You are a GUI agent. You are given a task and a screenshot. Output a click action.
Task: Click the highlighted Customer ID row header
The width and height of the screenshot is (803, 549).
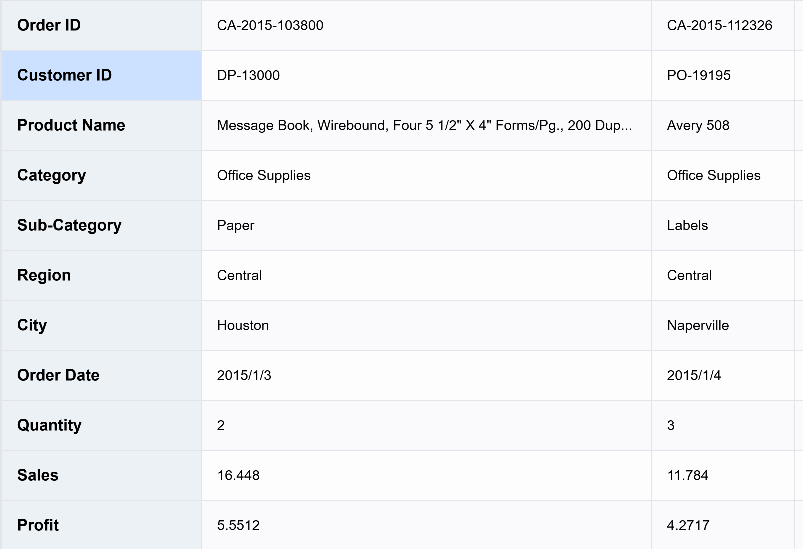[100, 75]
